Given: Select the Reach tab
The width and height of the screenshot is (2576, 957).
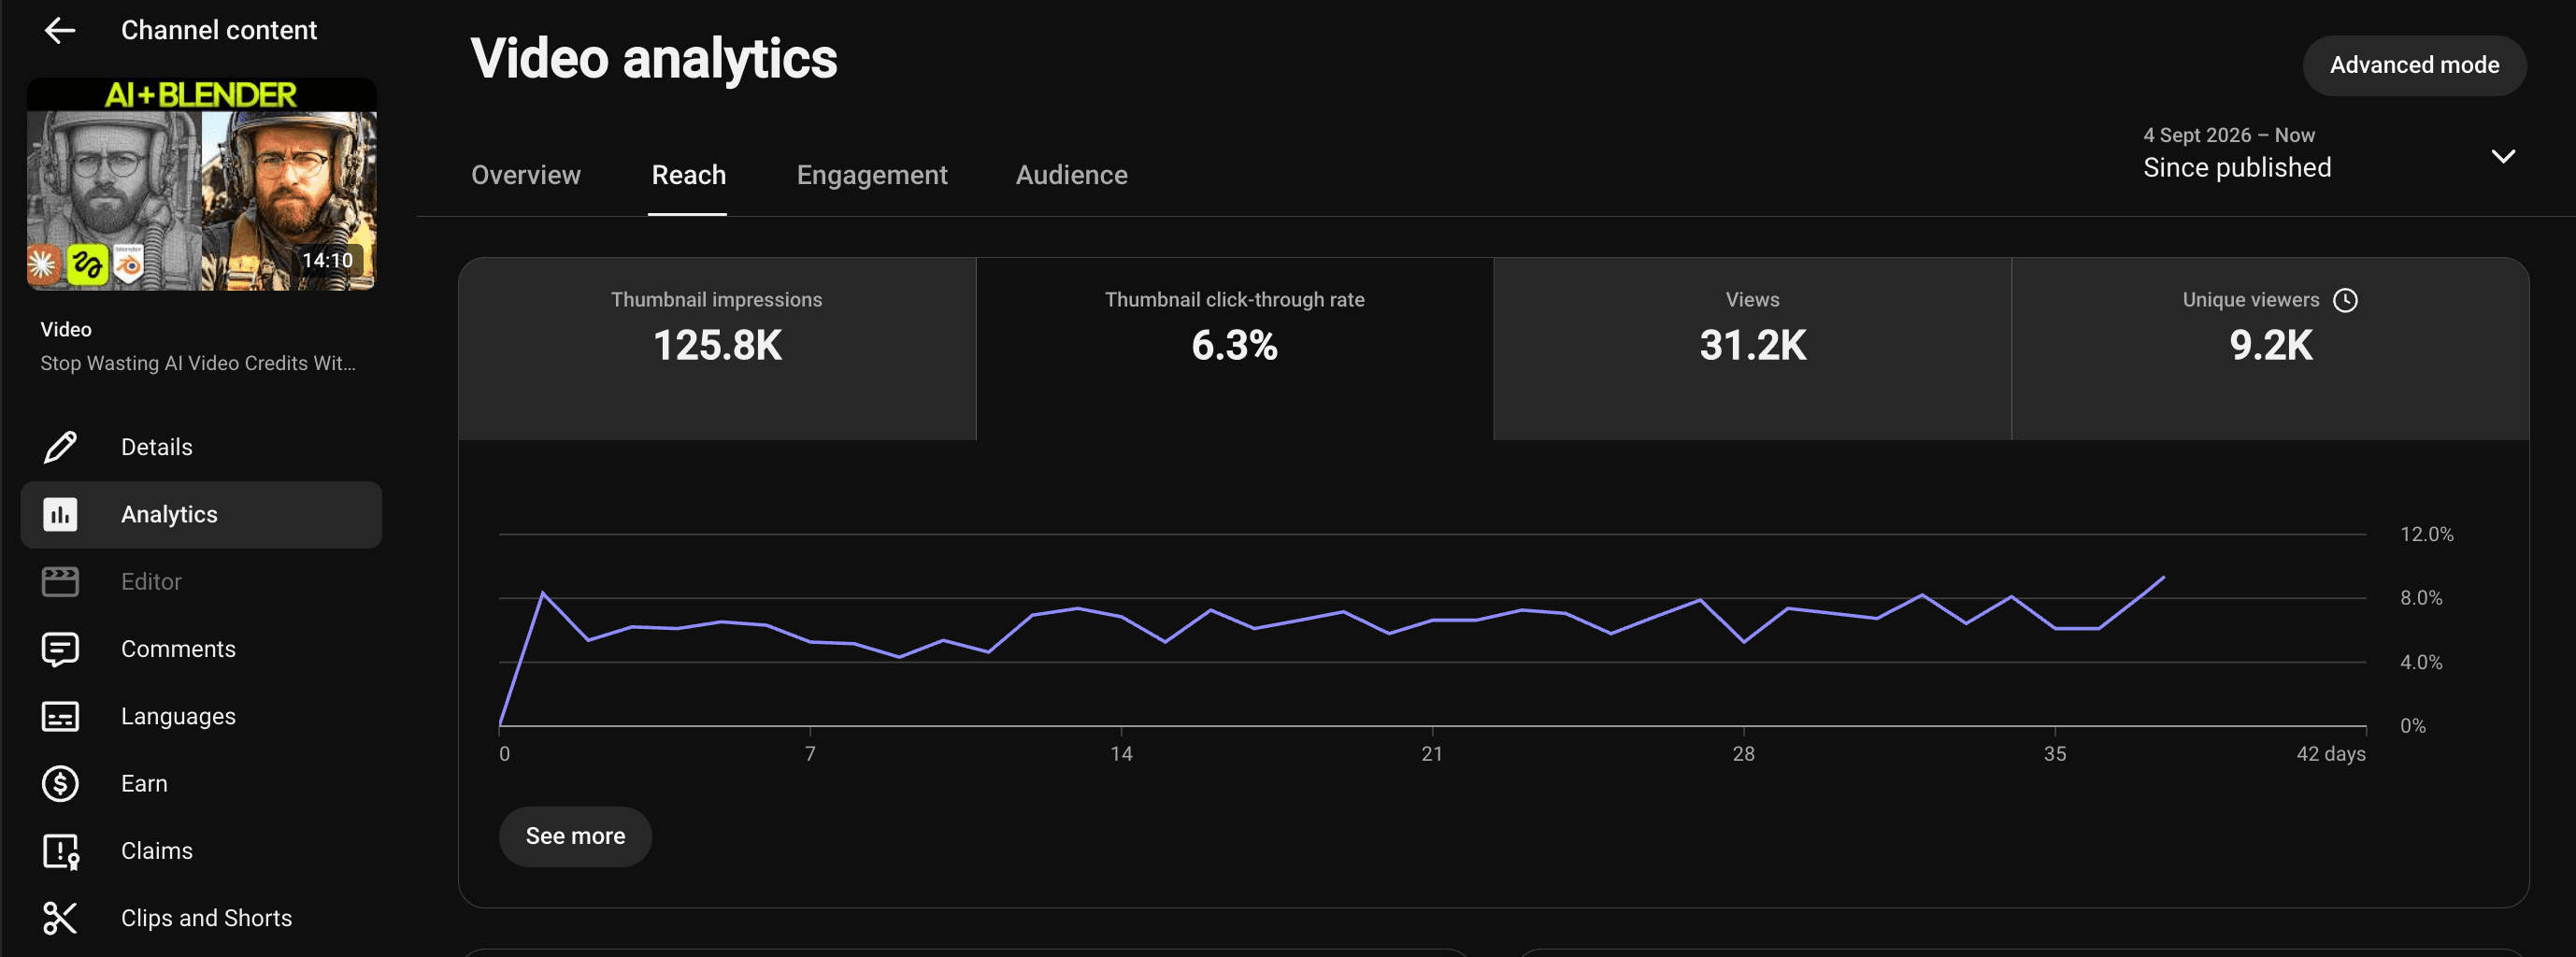Looking at the screenshot, I should [688, 175].
